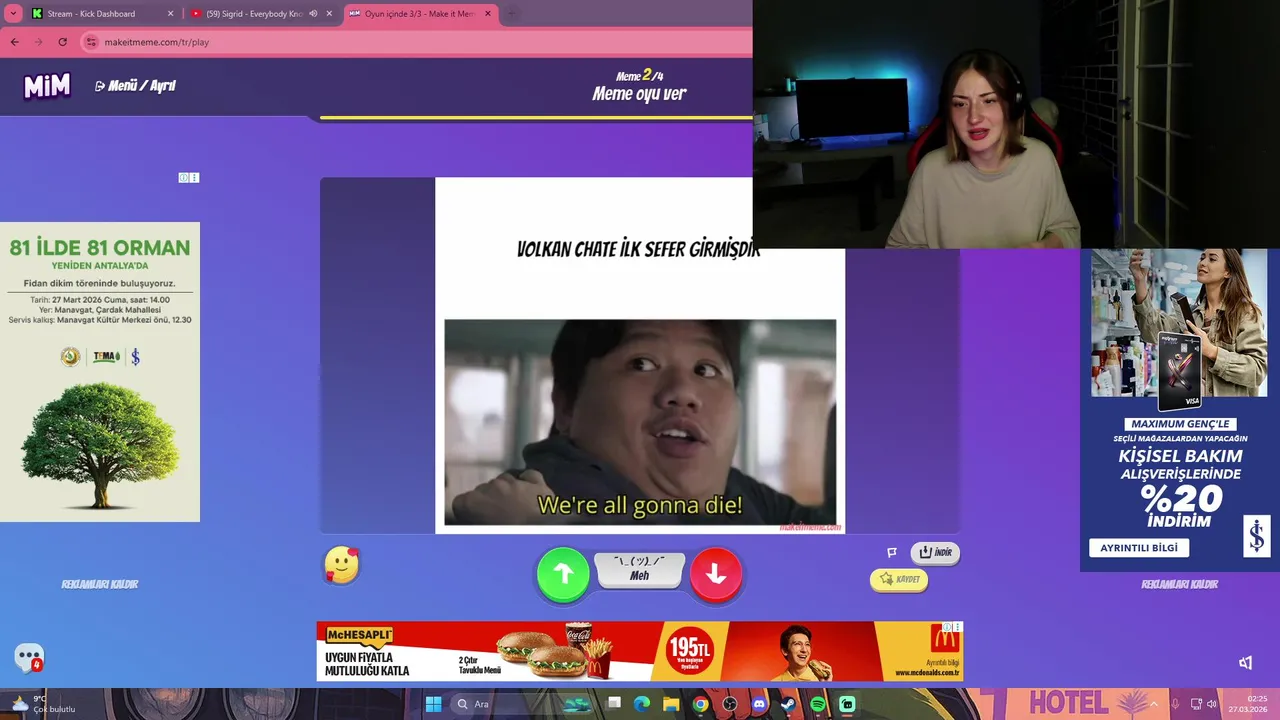Downvote the meme with red arrow
Viewport: 1280px width, 720px height.
716,574
